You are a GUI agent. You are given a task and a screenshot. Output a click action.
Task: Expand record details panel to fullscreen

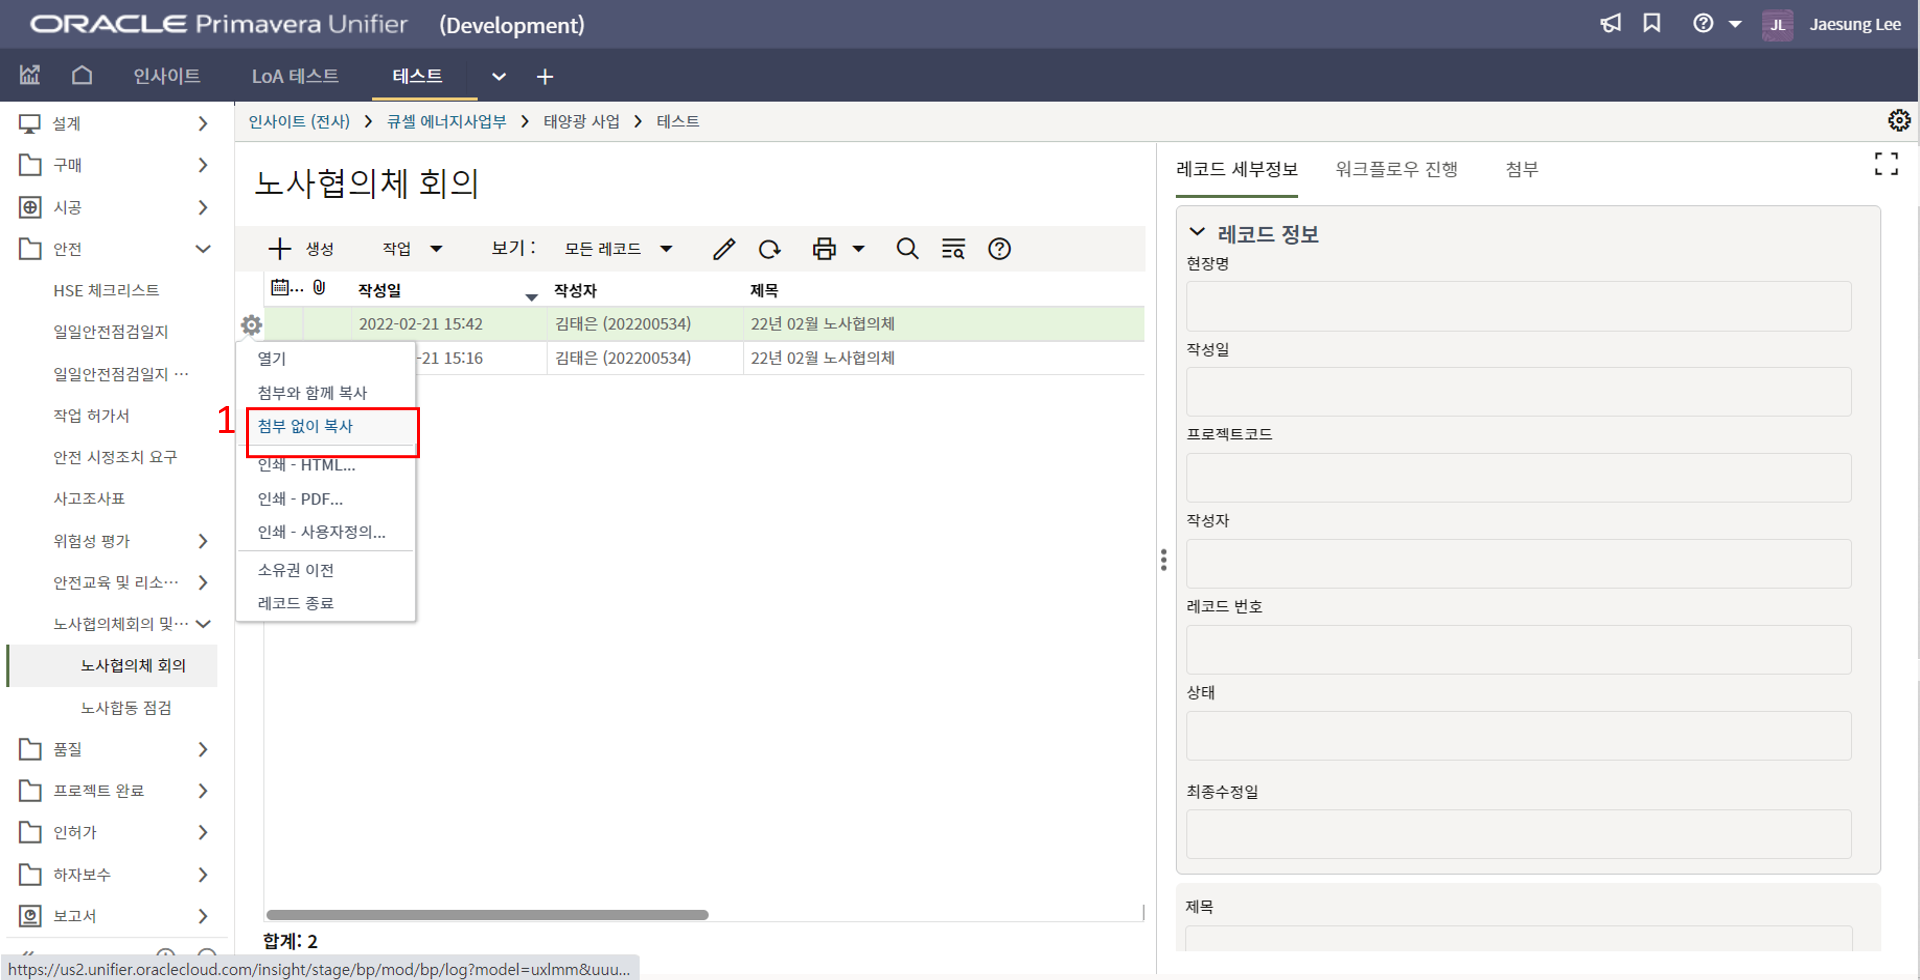click(1885, 165)
